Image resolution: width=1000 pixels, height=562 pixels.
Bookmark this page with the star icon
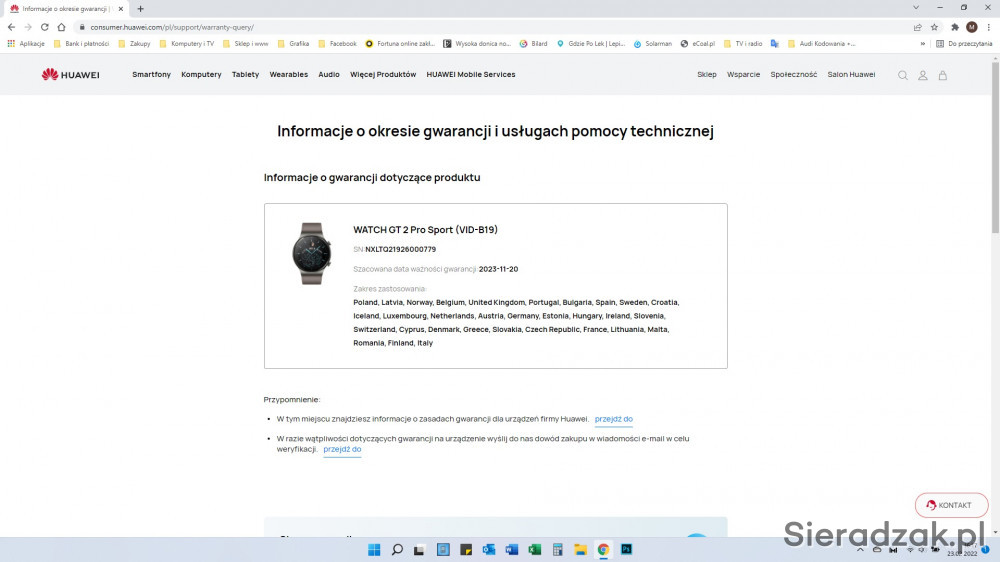pos(934,27)
